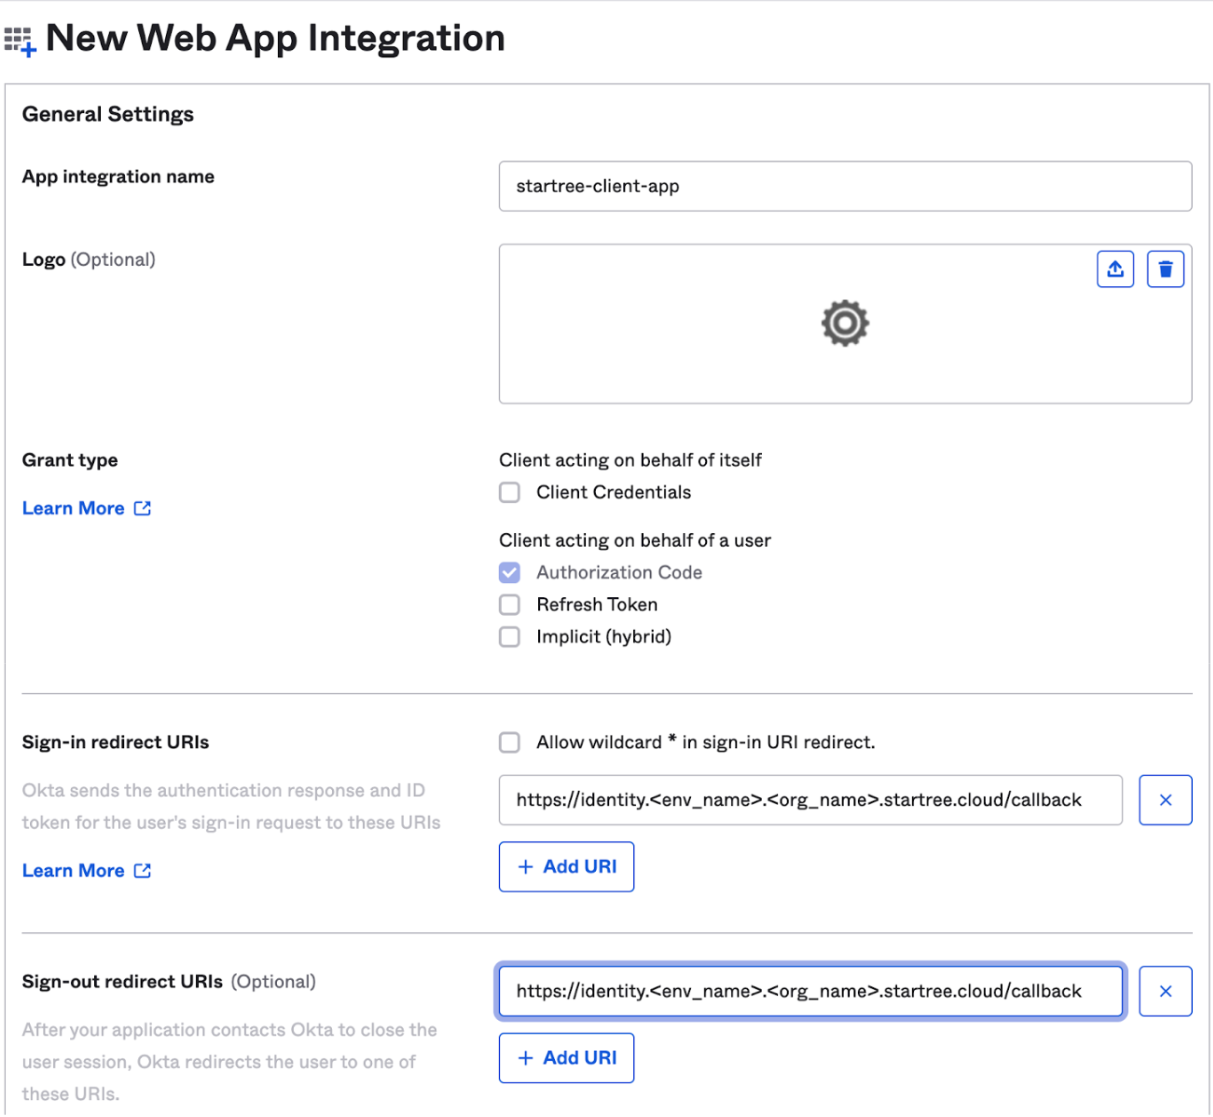
Task: Allow wildcard in sign-in URI redirect
Action: pyautogui.click(x=509, y=743)
